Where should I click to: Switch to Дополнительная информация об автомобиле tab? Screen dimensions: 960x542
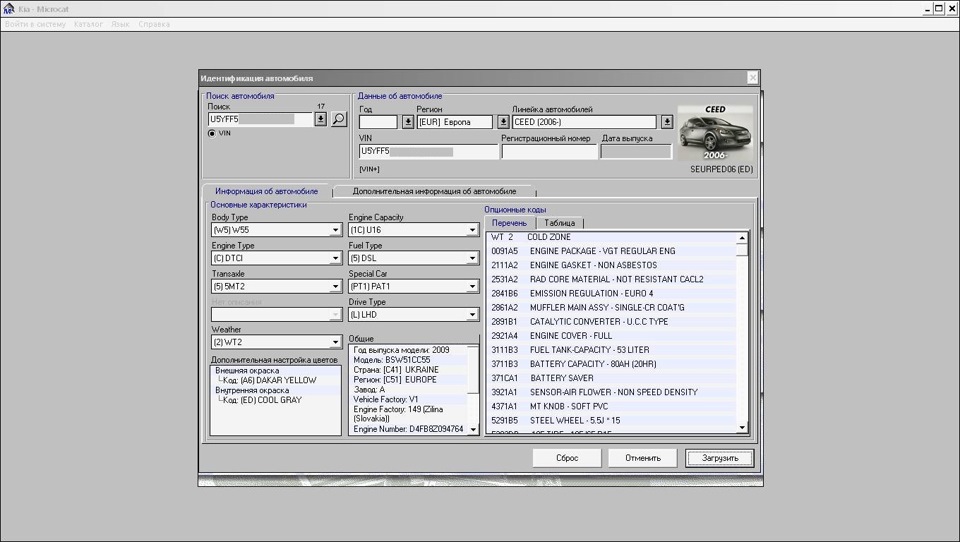[x=434, y=191]
